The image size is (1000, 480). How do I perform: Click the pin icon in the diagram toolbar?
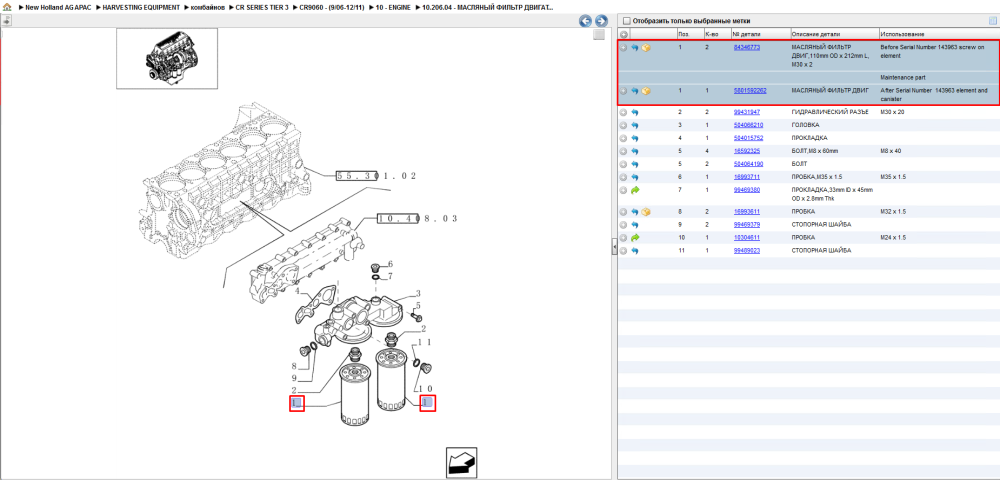pos(6,20)
